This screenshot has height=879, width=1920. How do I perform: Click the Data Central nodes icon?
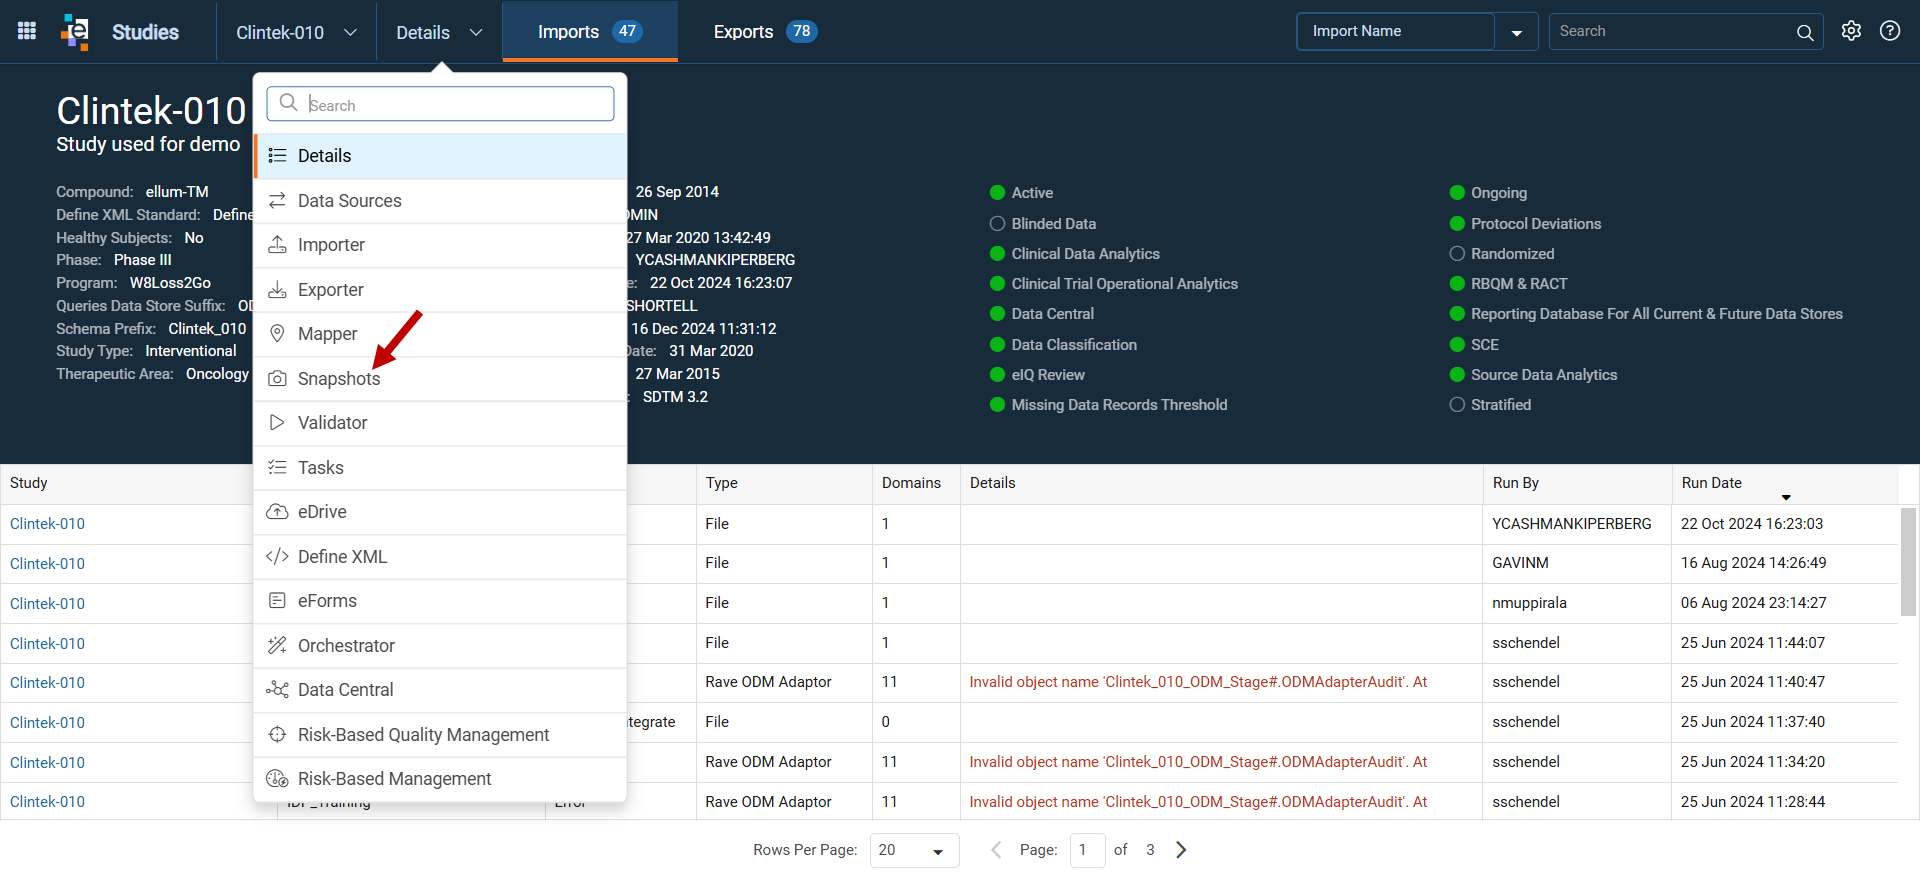(277, 690)
